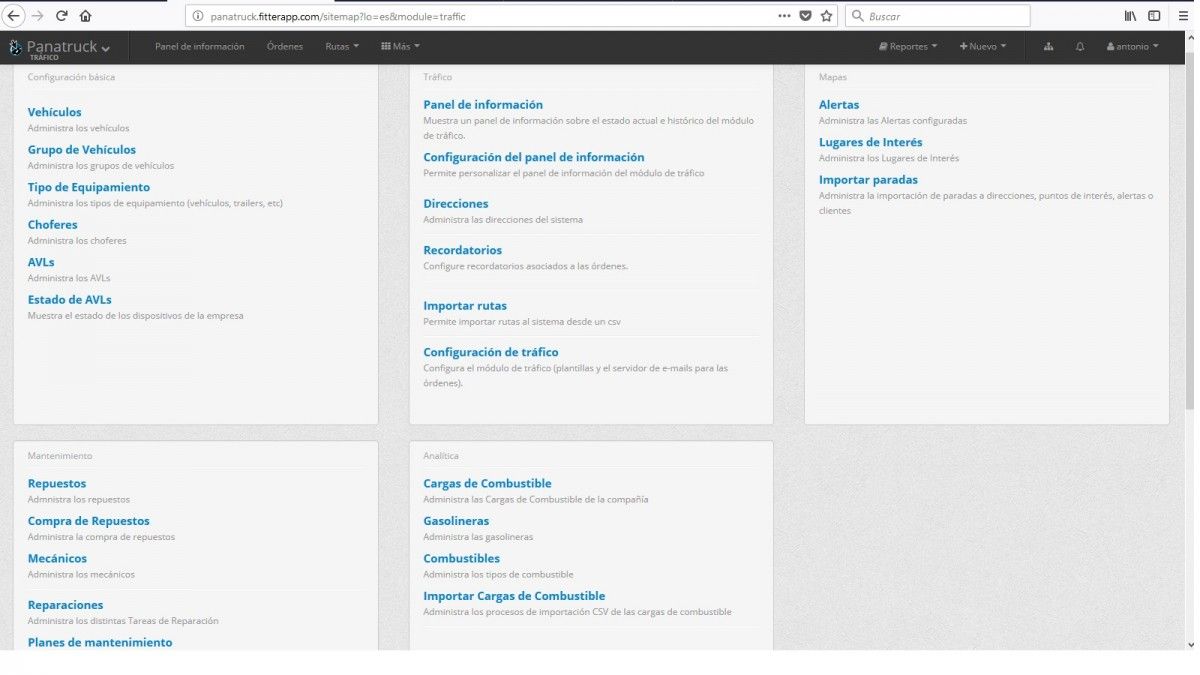Screen dimensions: 1200x675
Task: Open the Firefox library icon
Action: [1130, 16]
